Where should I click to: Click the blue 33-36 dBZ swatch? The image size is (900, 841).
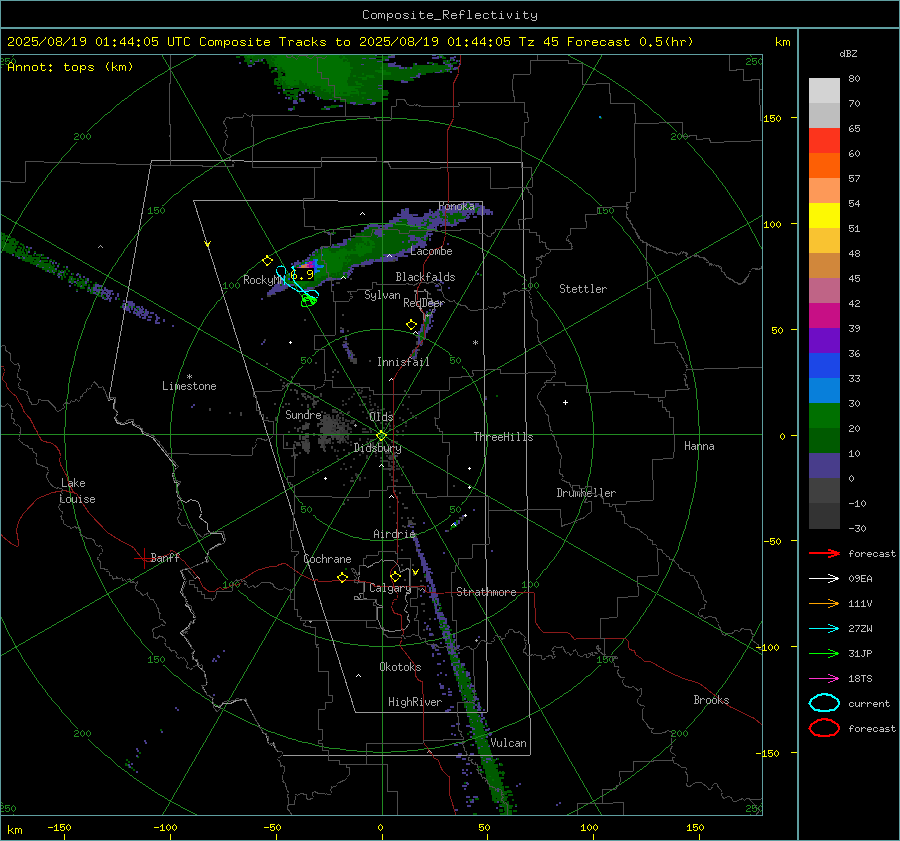point(824,366)
